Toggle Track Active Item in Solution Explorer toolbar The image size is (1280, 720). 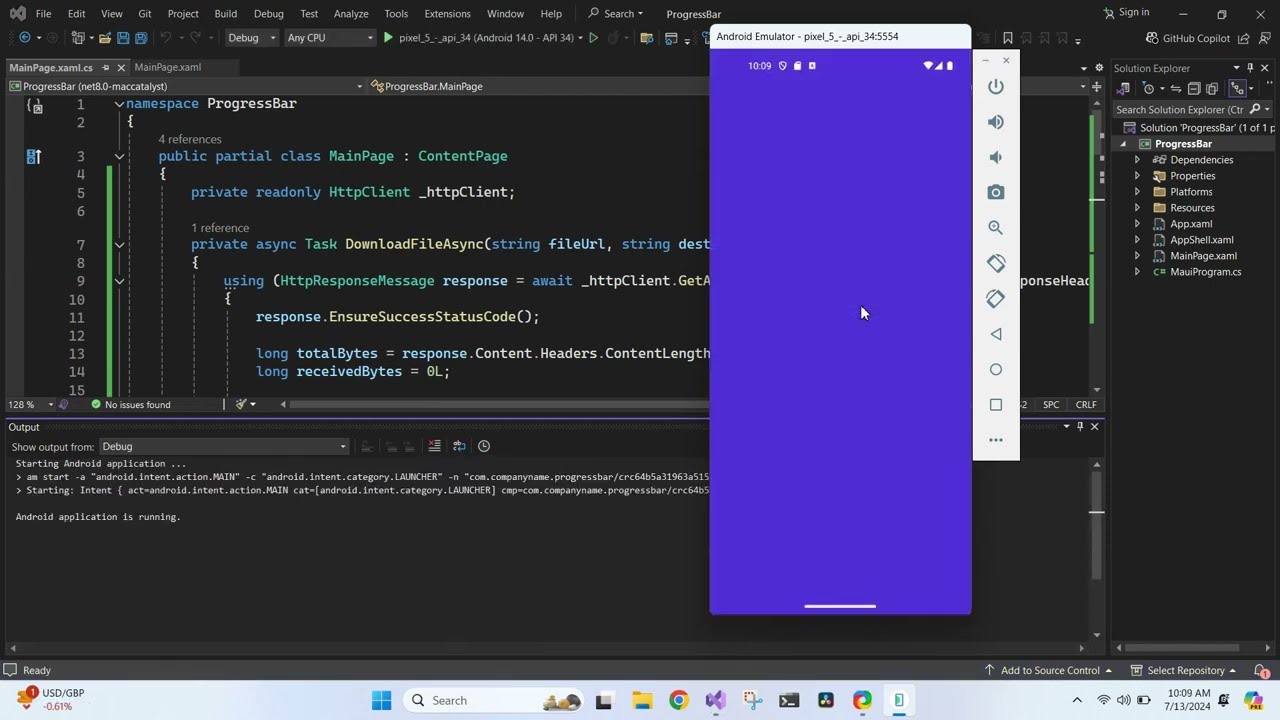coord(1238,88)
